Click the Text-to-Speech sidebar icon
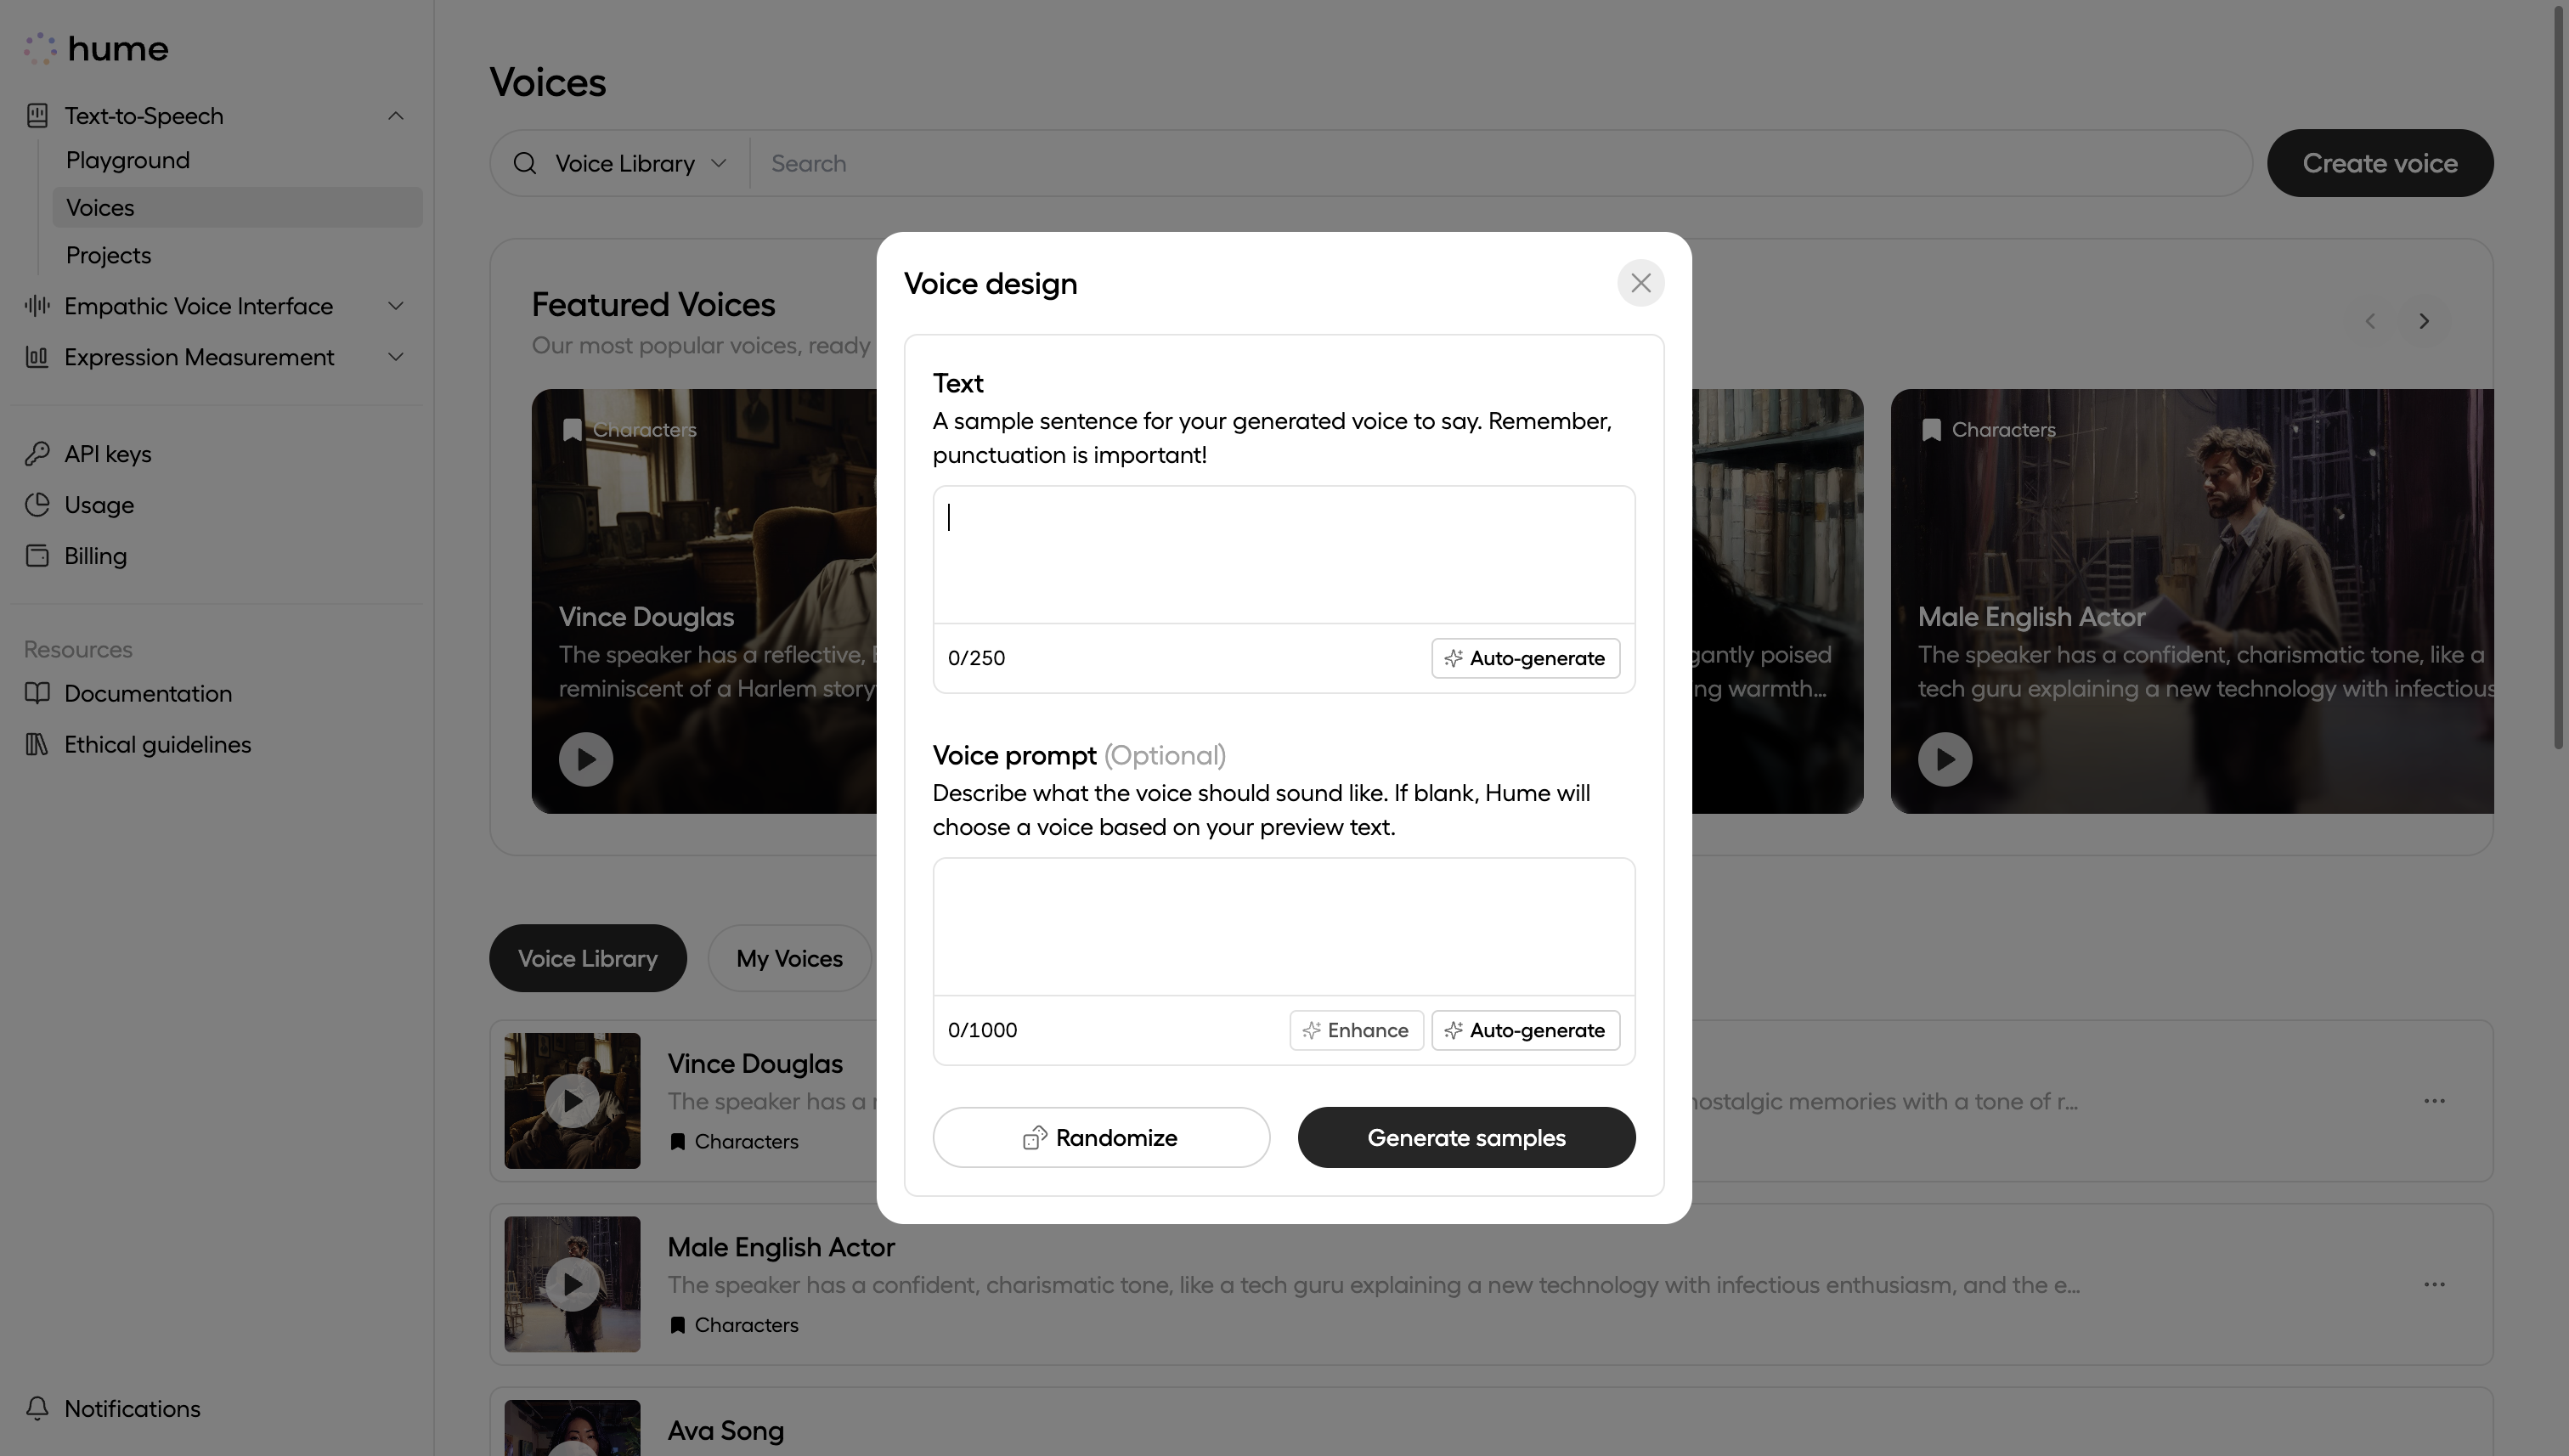2569x1456 pixels. 37,116
